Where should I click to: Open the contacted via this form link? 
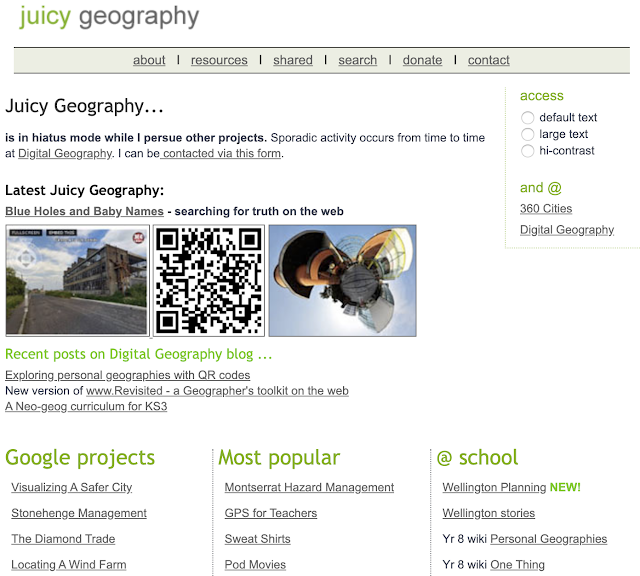tap(221, 153)
